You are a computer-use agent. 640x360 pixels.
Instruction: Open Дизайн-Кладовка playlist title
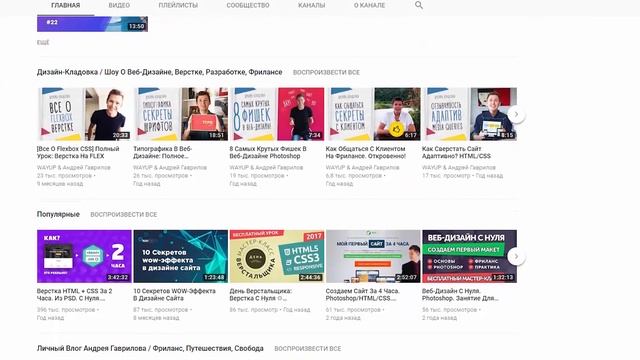point(160,72)
